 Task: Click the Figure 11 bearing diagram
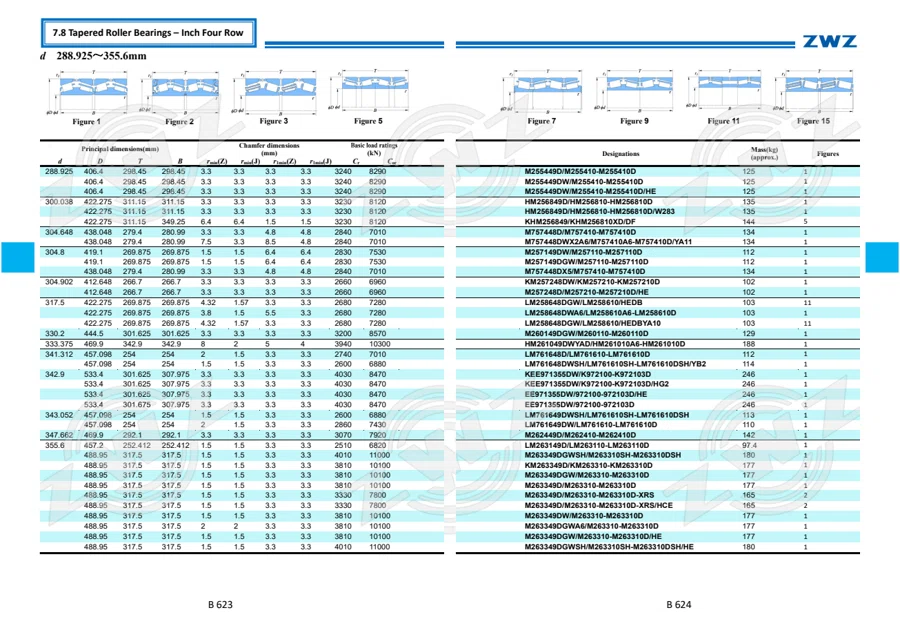pos(724,92)
